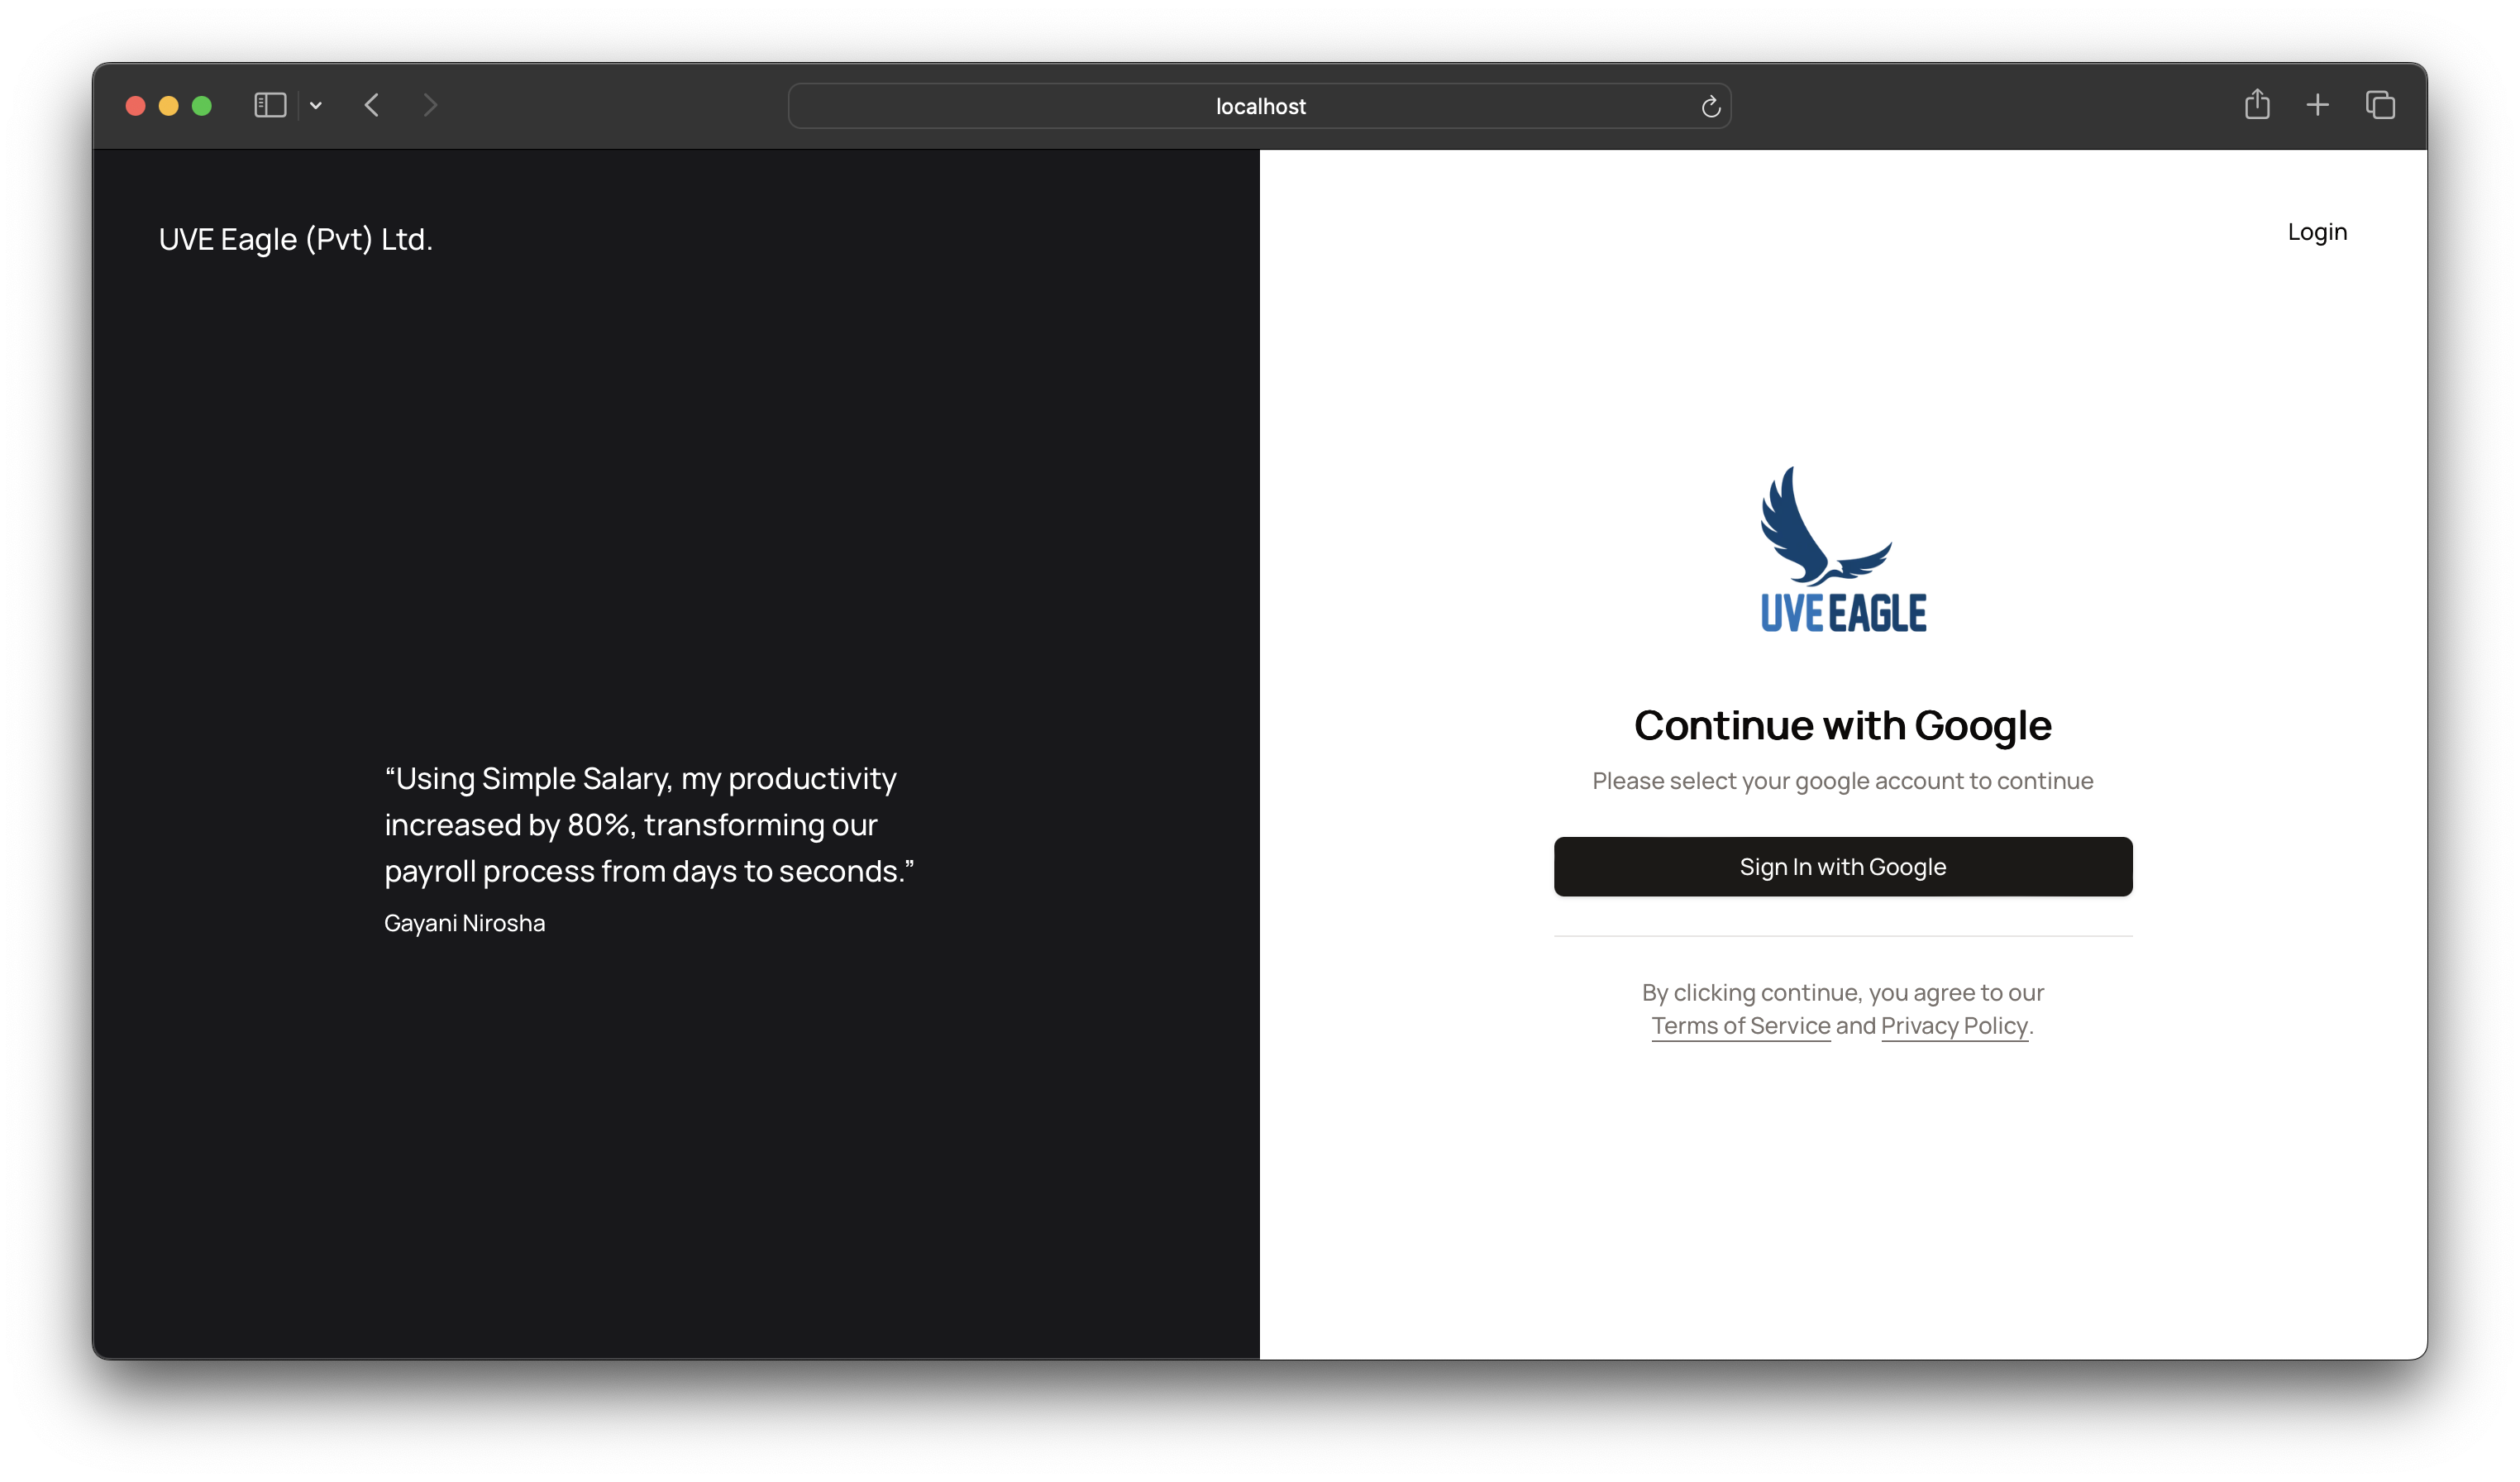The height and width of the screenshot is (1482, 2520).
Task: Click the Terms of Service link
Action: (1740, 1025)
